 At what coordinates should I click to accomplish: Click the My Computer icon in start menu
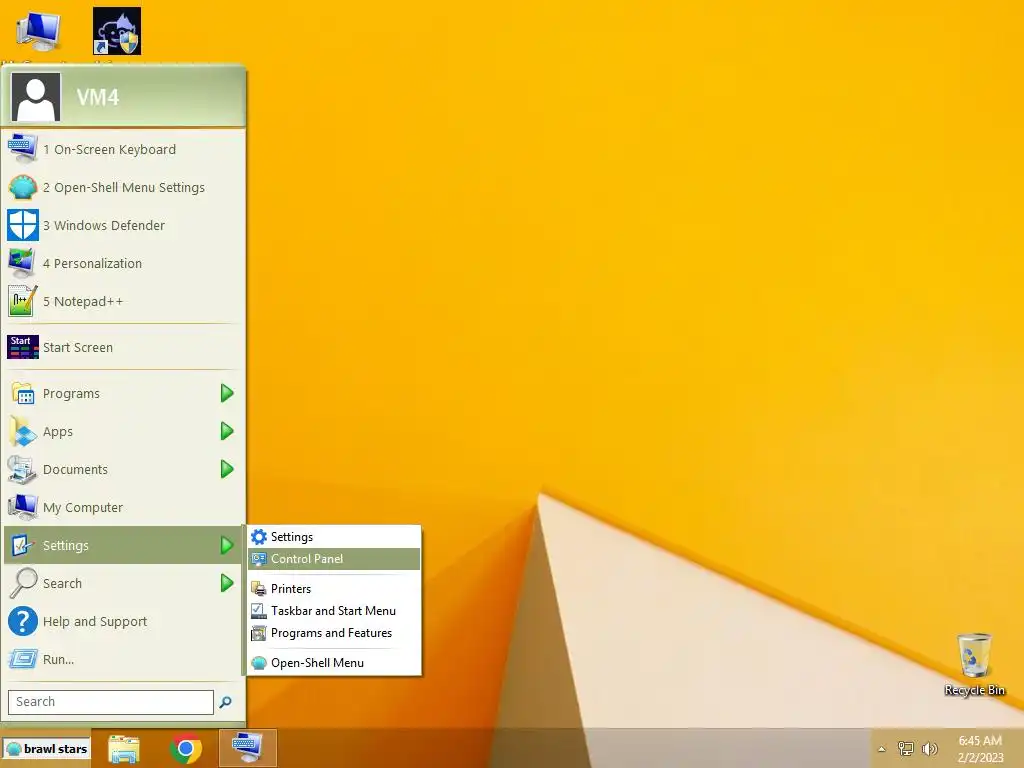(x=22, y=507)
